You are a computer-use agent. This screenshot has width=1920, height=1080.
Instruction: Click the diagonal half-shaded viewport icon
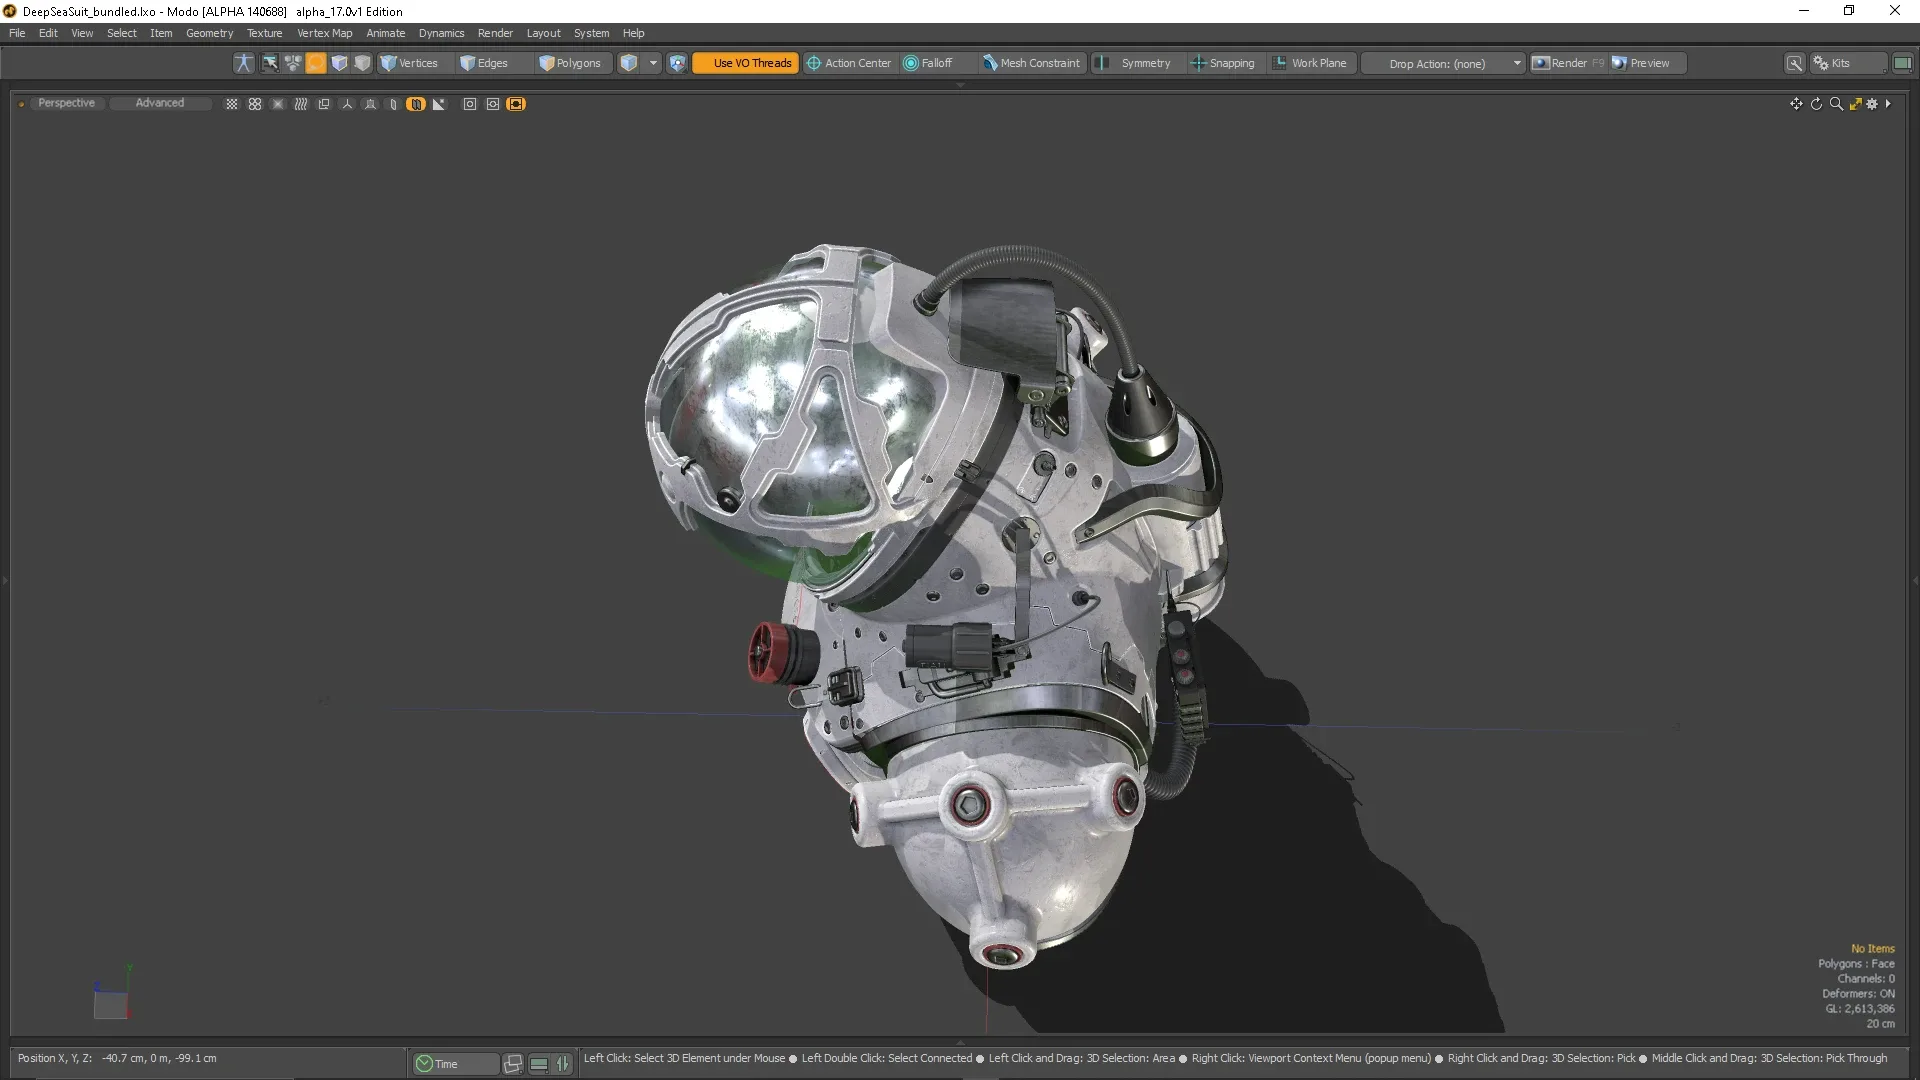(438, 104)
